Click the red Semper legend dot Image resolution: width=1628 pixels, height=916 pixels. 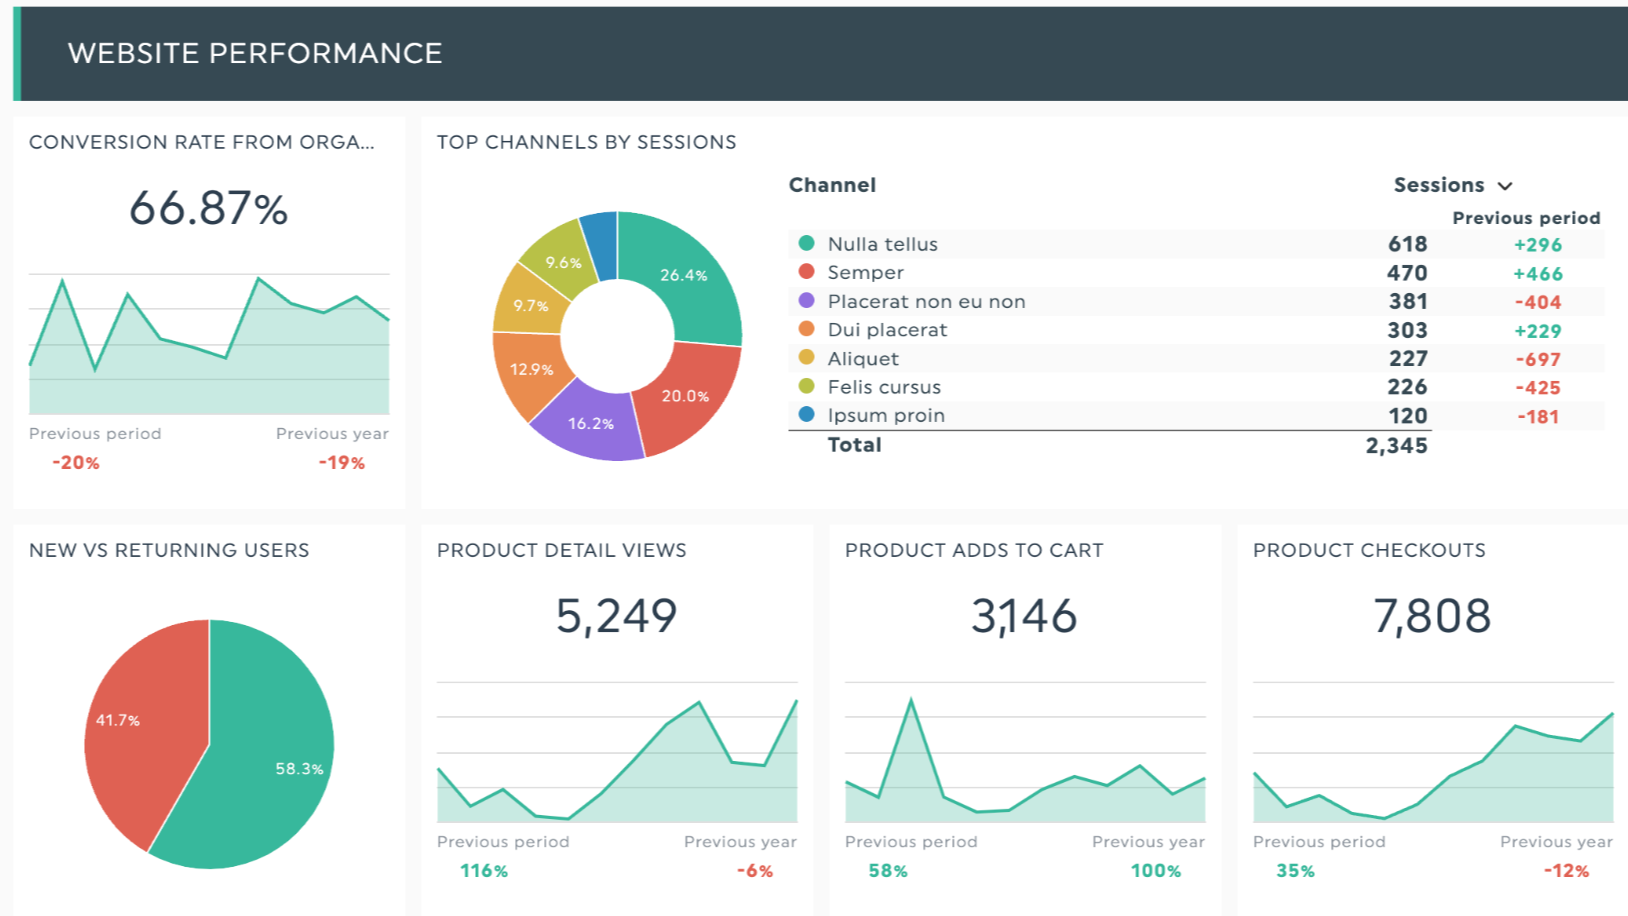pos(806,272)
